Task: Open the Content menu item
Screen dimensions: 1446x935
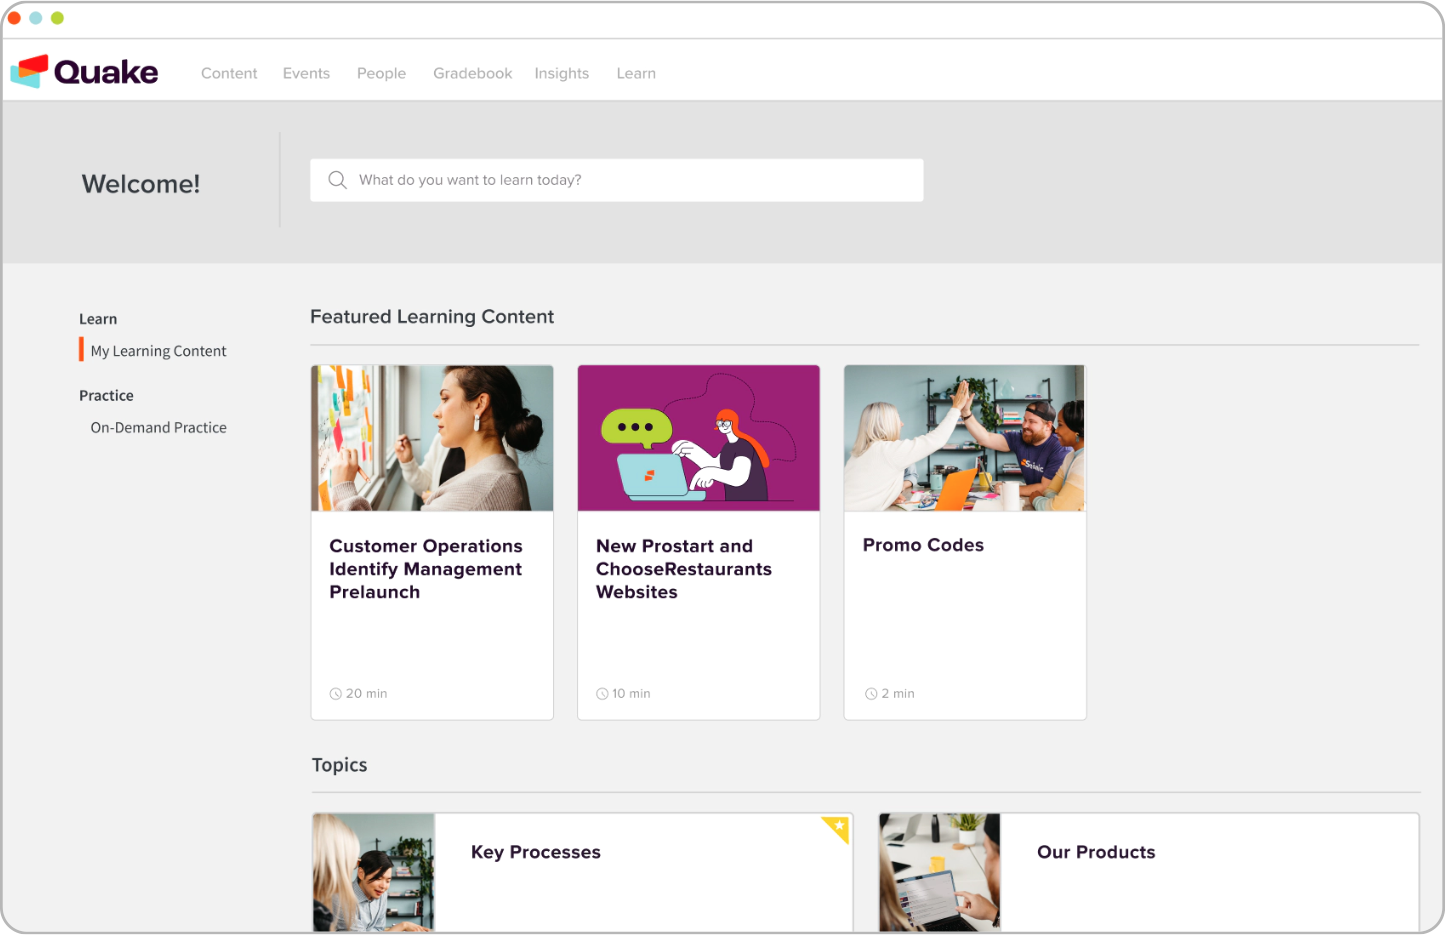Action: [x=229, y=73]
